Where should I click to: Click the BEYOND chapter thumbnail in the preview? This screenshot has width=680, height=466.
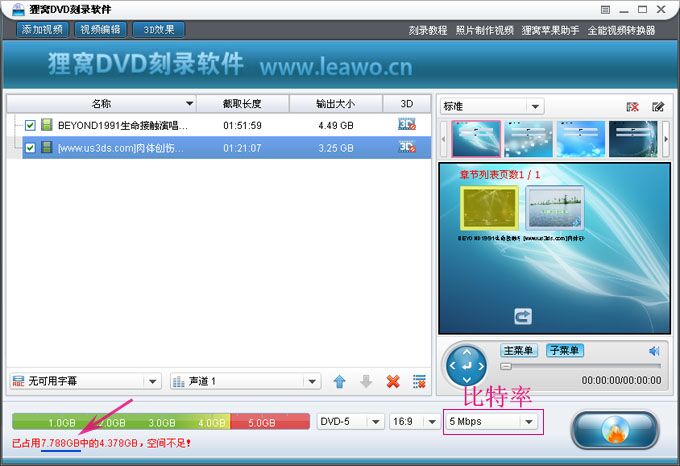489,208
